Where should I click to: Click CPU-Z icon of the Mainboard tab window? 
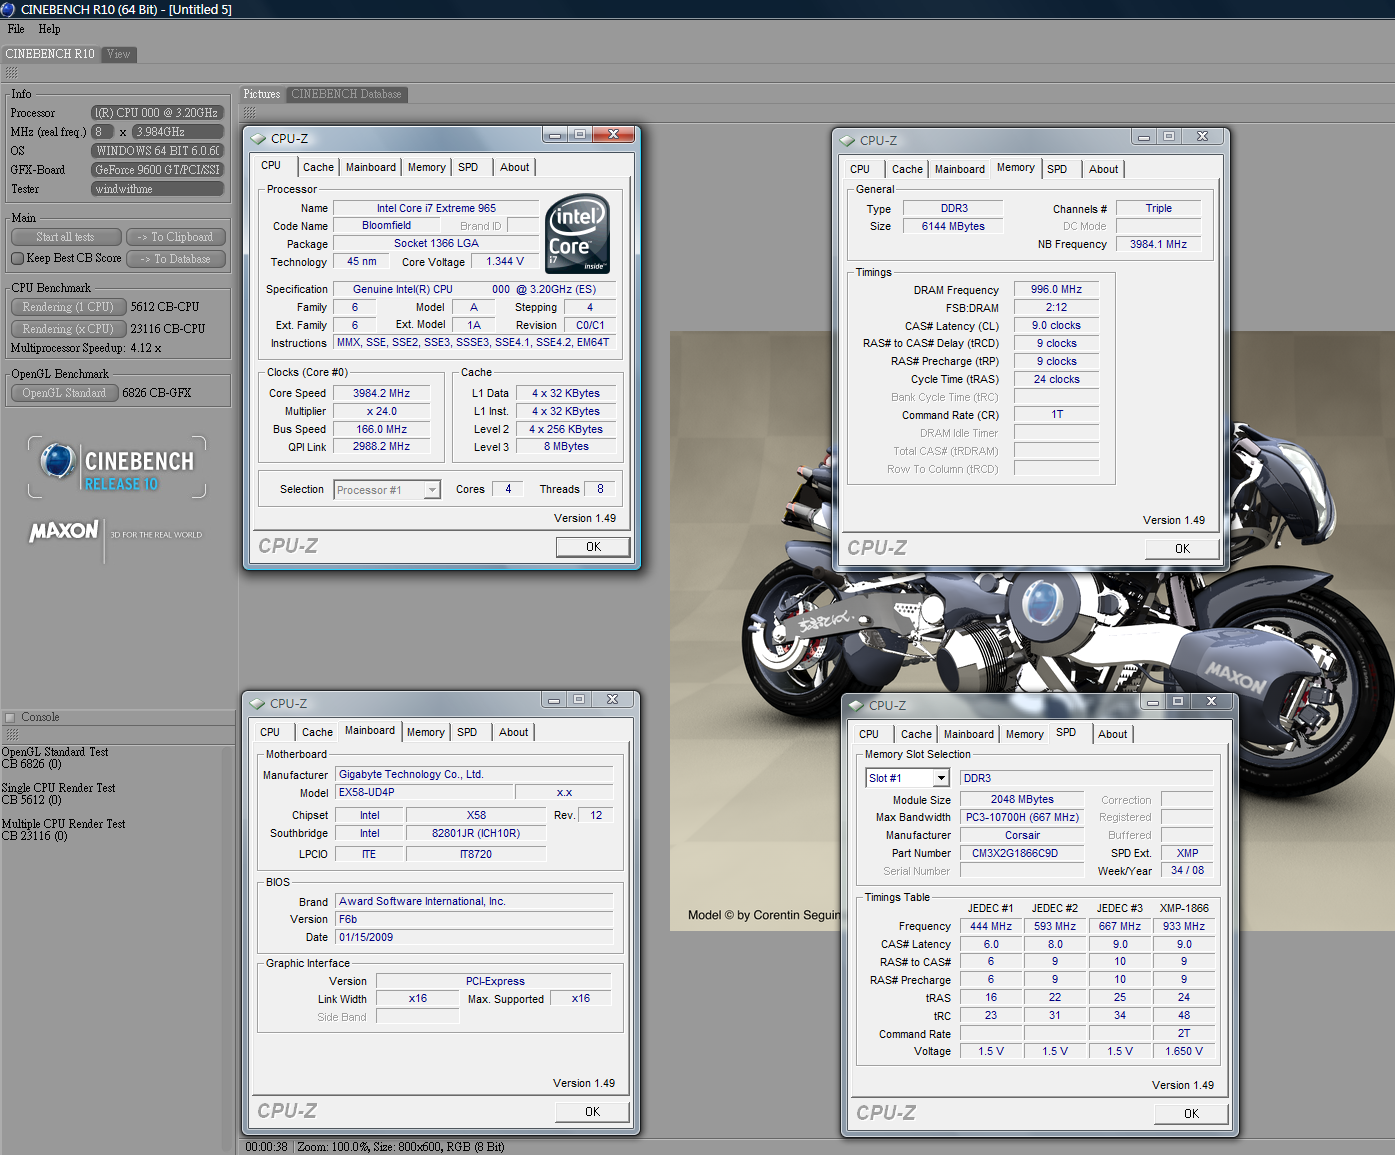pos(258,704)
